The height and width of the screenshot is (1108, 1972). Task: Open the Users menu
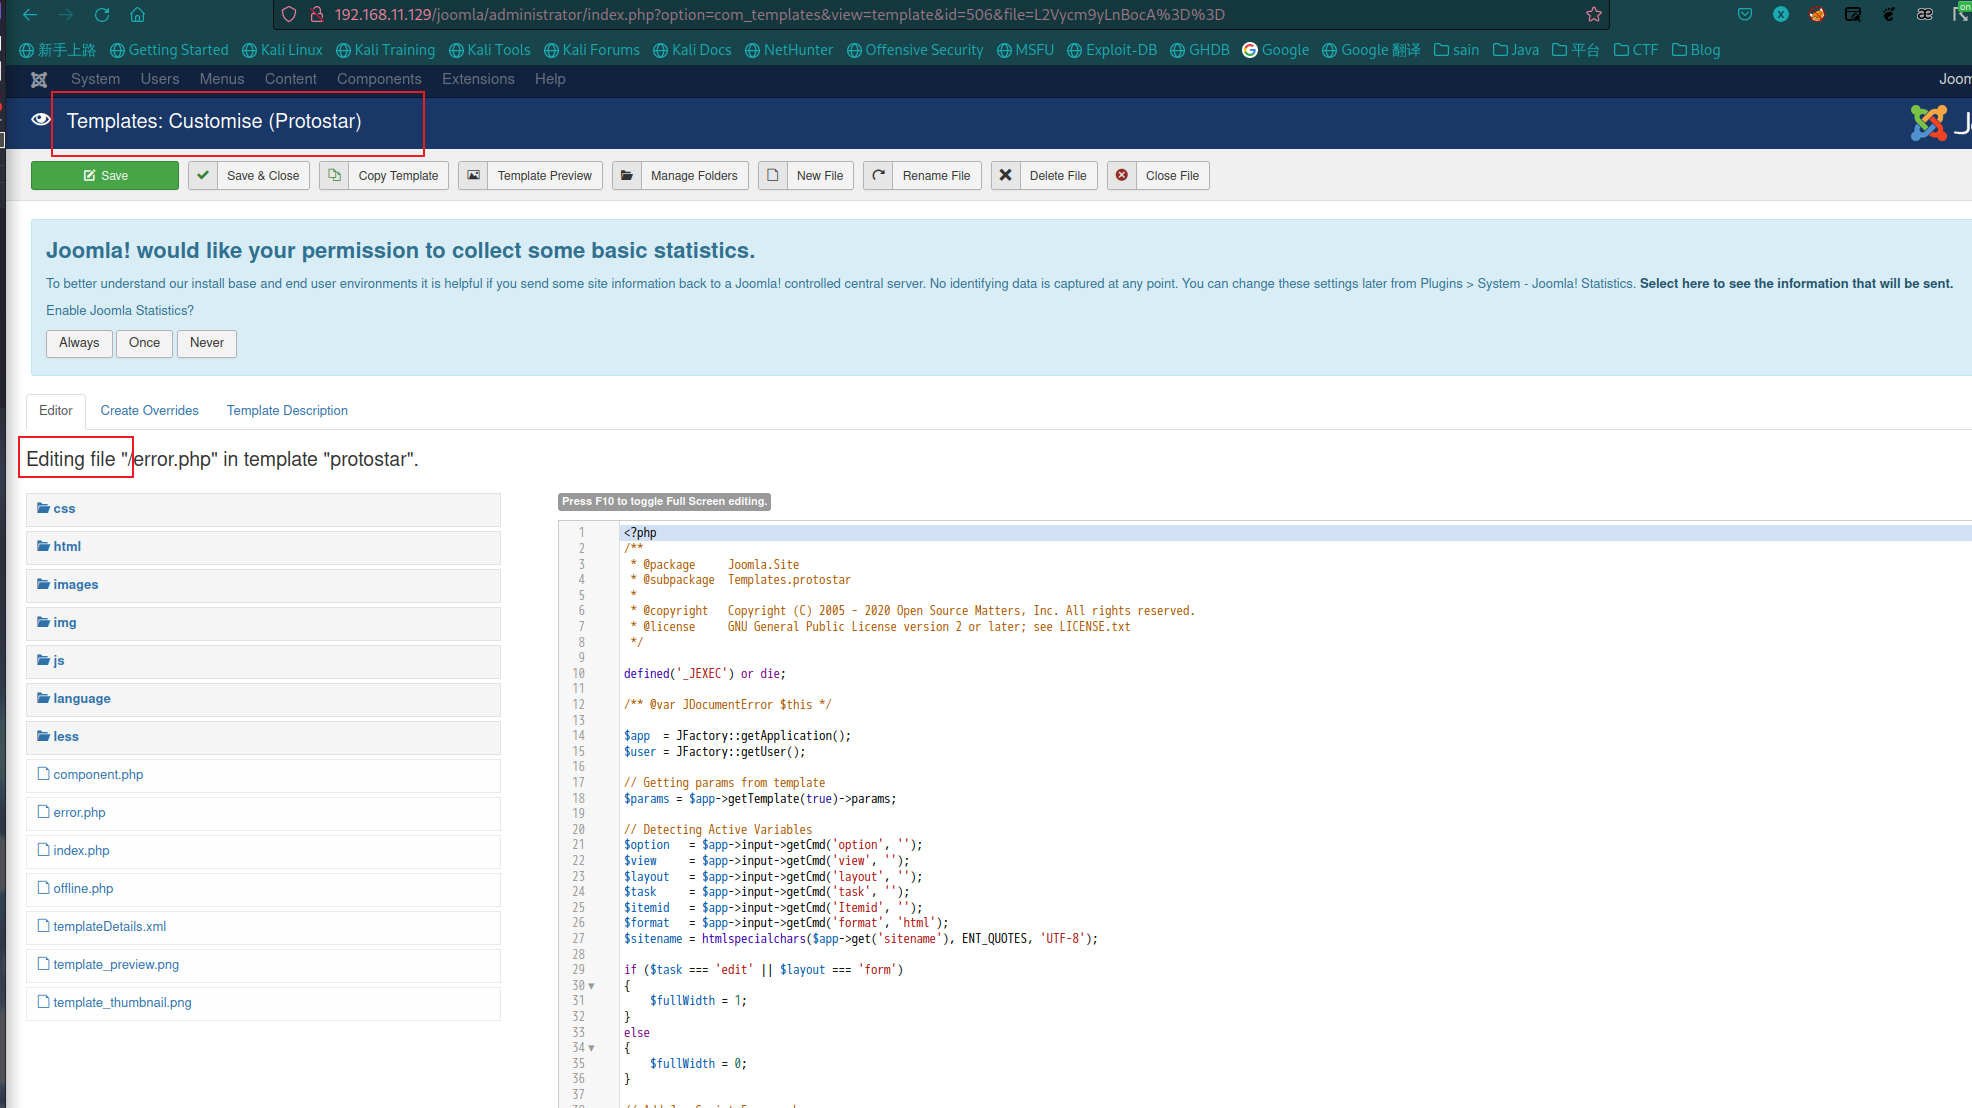click(160, 79)
